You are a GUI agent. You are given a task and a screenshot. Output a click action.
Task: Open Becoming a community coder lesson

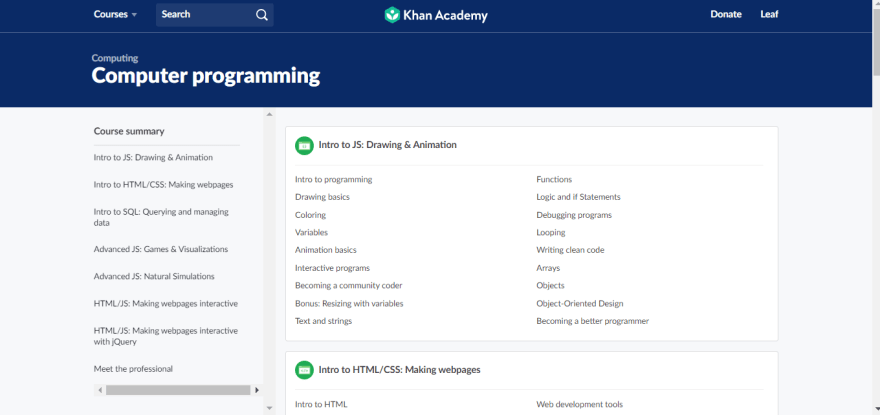(349, 286)
